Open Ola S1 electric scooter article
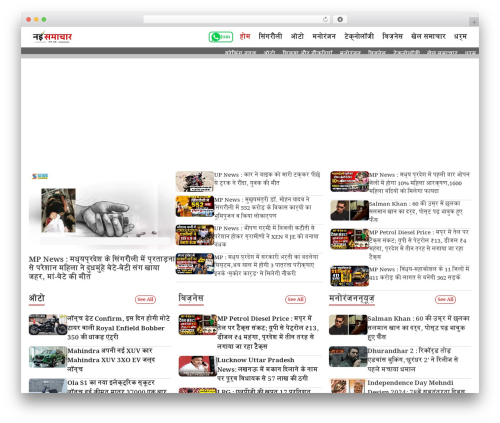 [x=117, y=386]
